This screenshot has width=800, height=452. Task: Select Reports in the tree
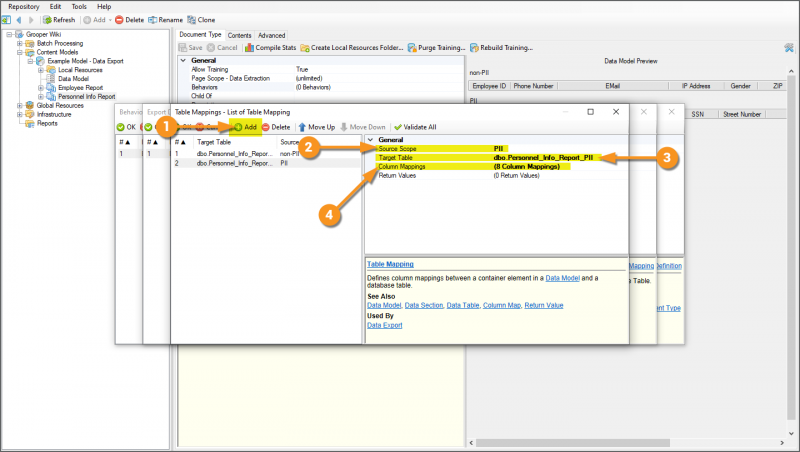(x=47, y=123)
